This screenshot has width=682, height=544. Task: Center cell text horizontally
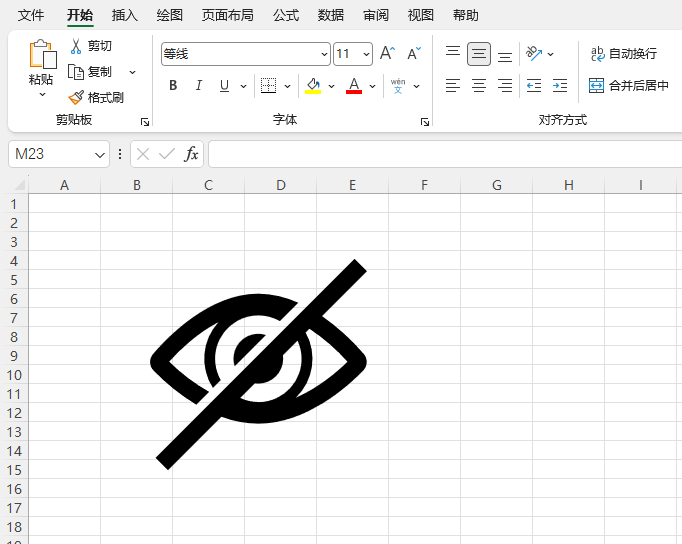(x=479, y=86)
